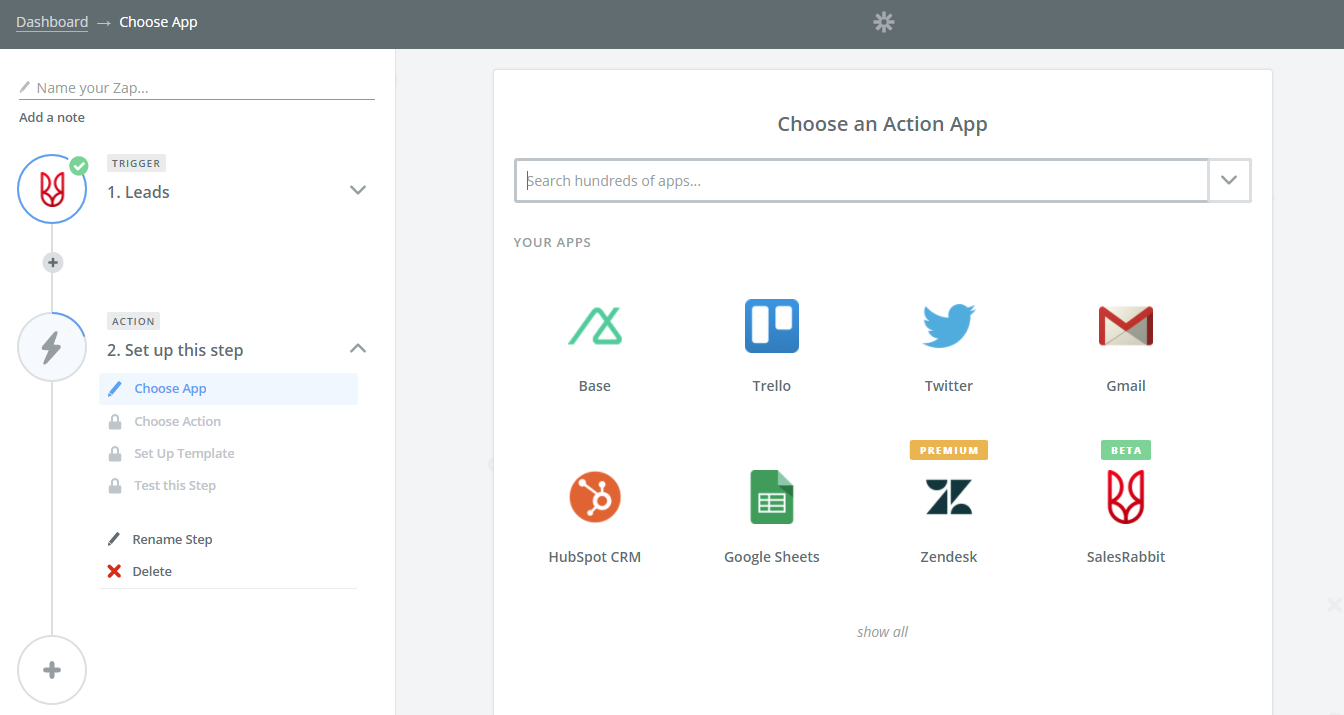Click the Zapier logo in header
1344x715 pixels.
click(884, 22)
